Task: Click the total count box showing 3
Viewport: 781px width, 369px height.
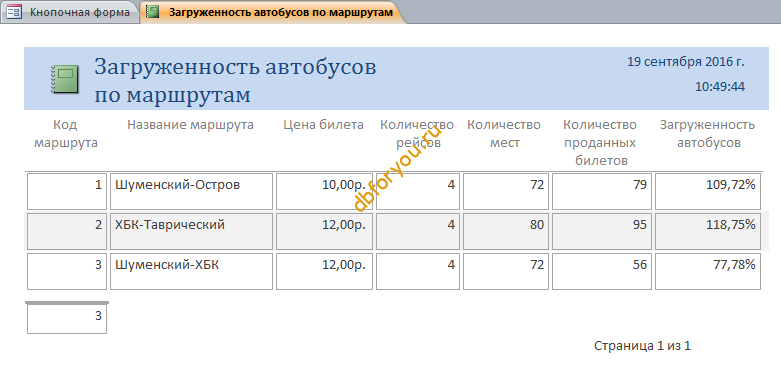Action: point(67,319)
